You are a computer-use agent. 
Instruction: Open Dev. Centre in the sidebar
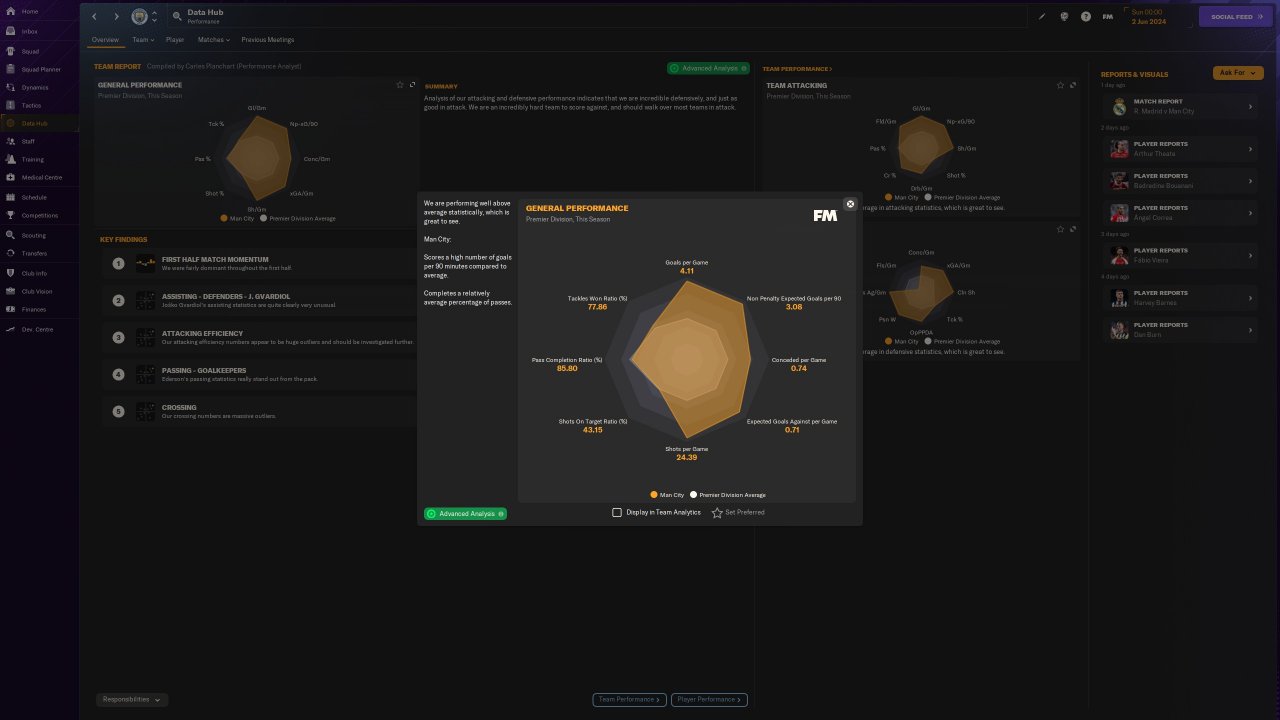[37, 329]
